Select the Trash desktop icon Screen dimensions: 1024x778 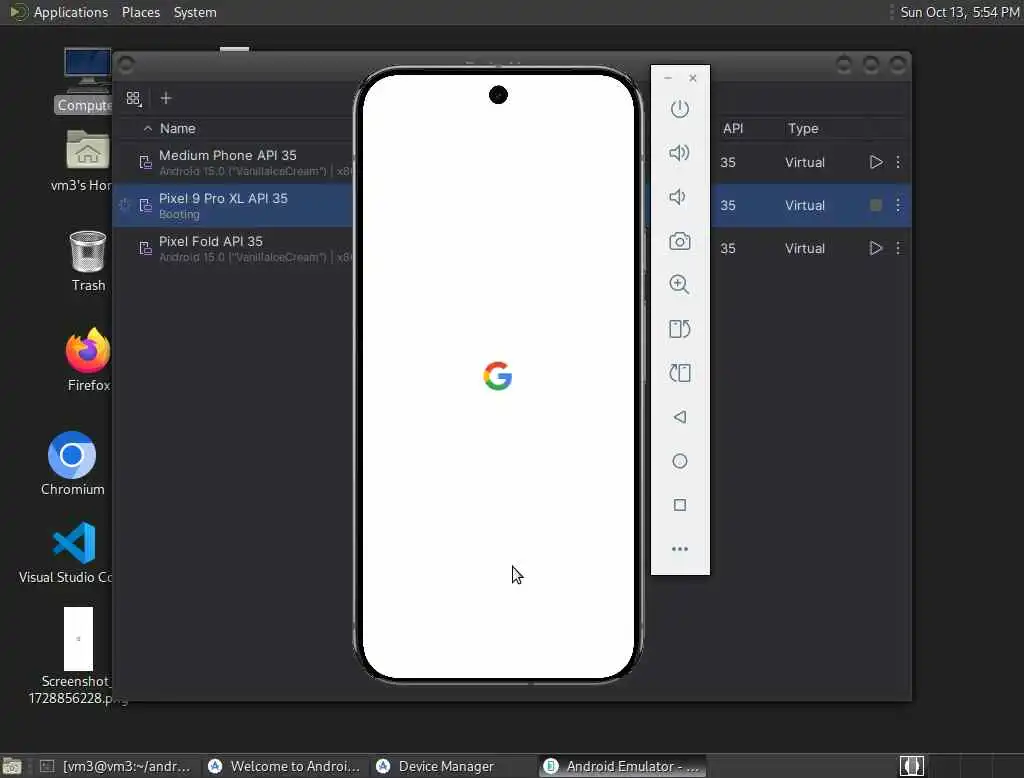pyautogui.click(x=88, y=261)
